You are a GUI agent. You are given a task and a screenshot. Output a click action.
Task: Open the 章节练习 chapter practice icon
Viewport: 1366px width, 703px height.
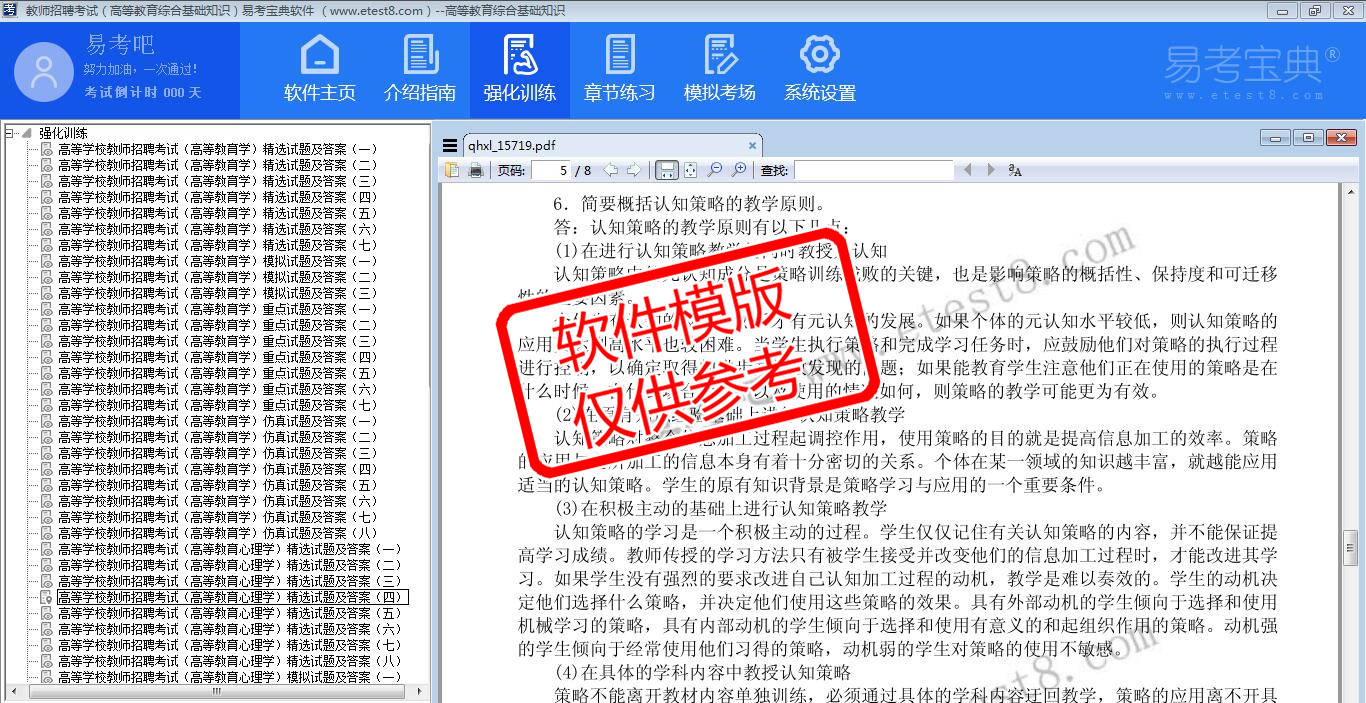[620, 56]
